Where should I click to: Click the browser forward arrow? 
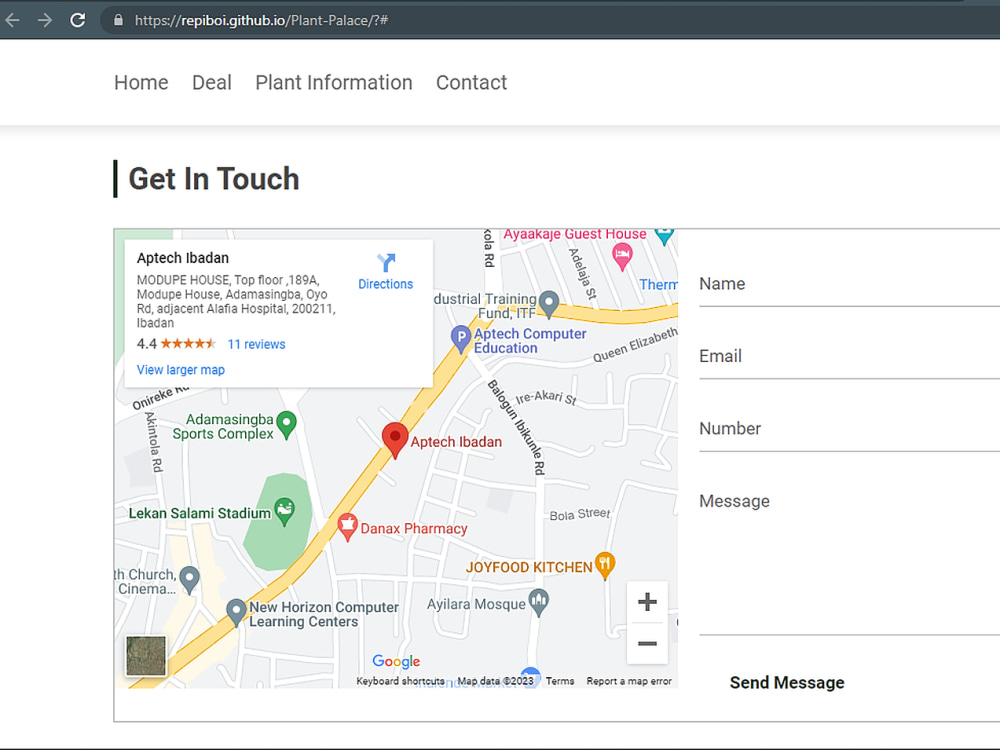(45, 20)
